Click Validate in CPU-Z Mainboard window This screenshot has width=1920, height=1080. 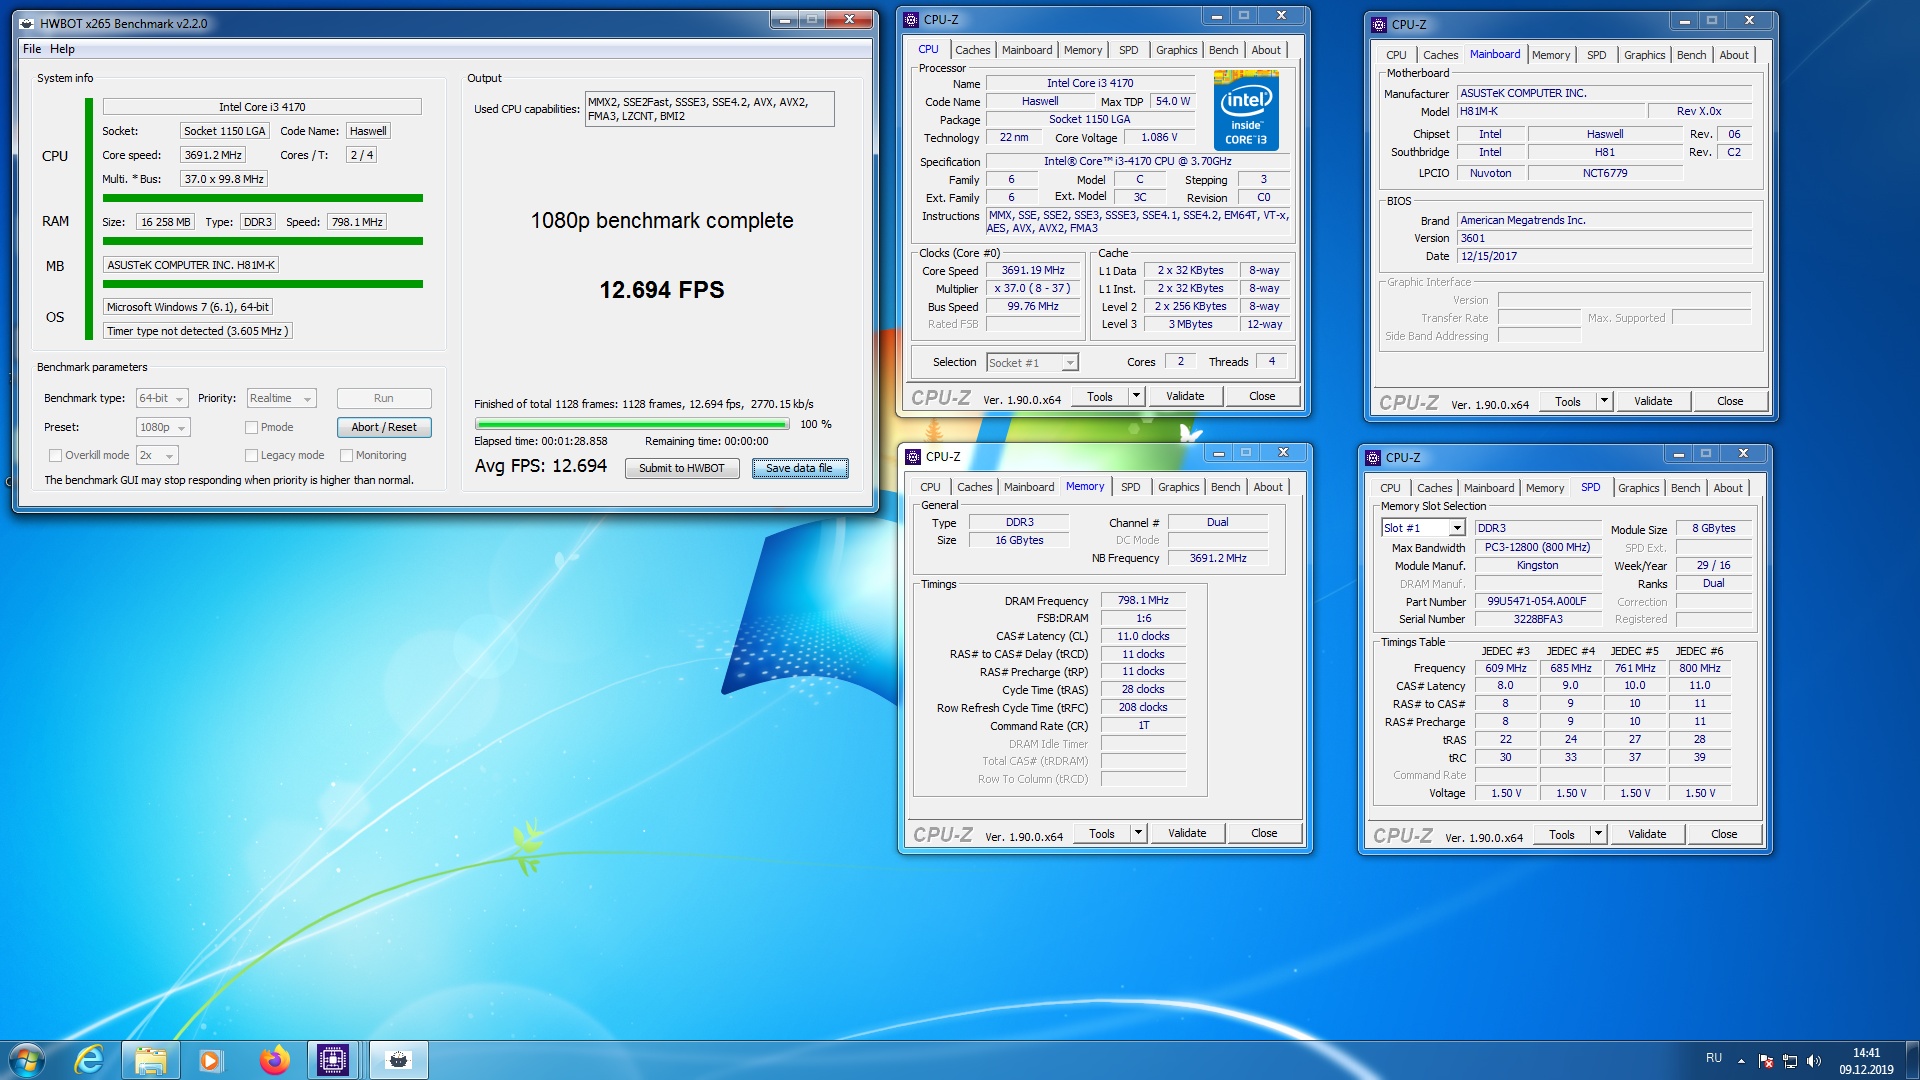(x=1653, y=401)
